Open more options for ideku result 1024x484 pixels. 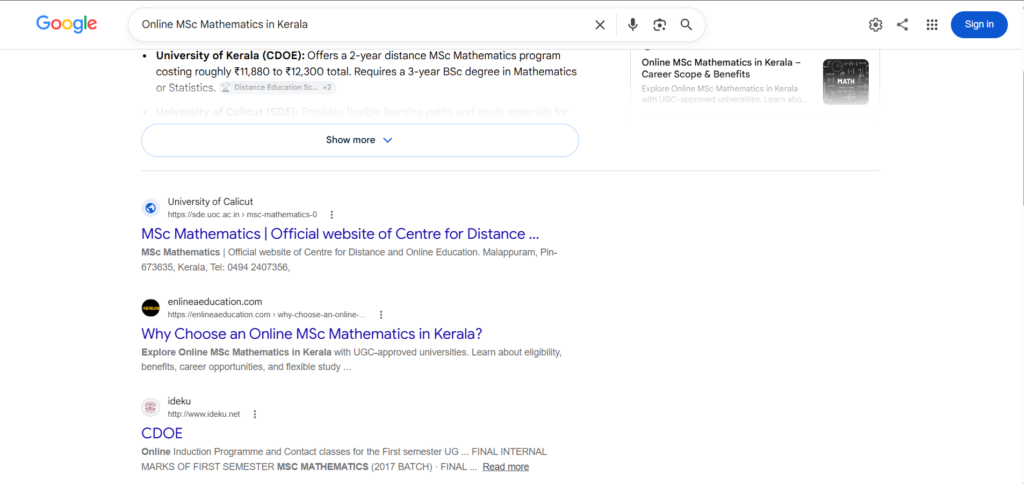point(255,414)
